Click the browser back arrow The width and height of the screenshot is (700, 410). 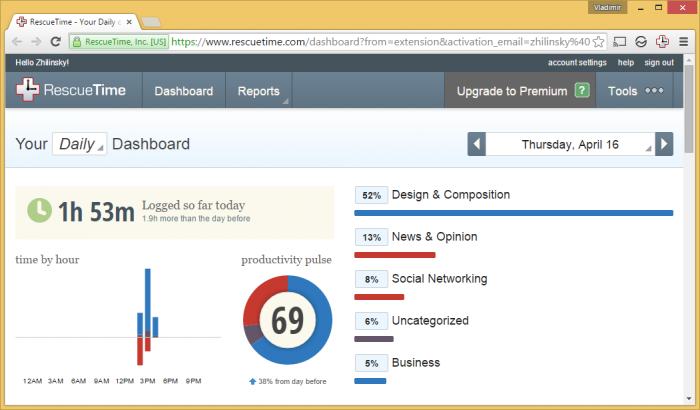(17, 42)
